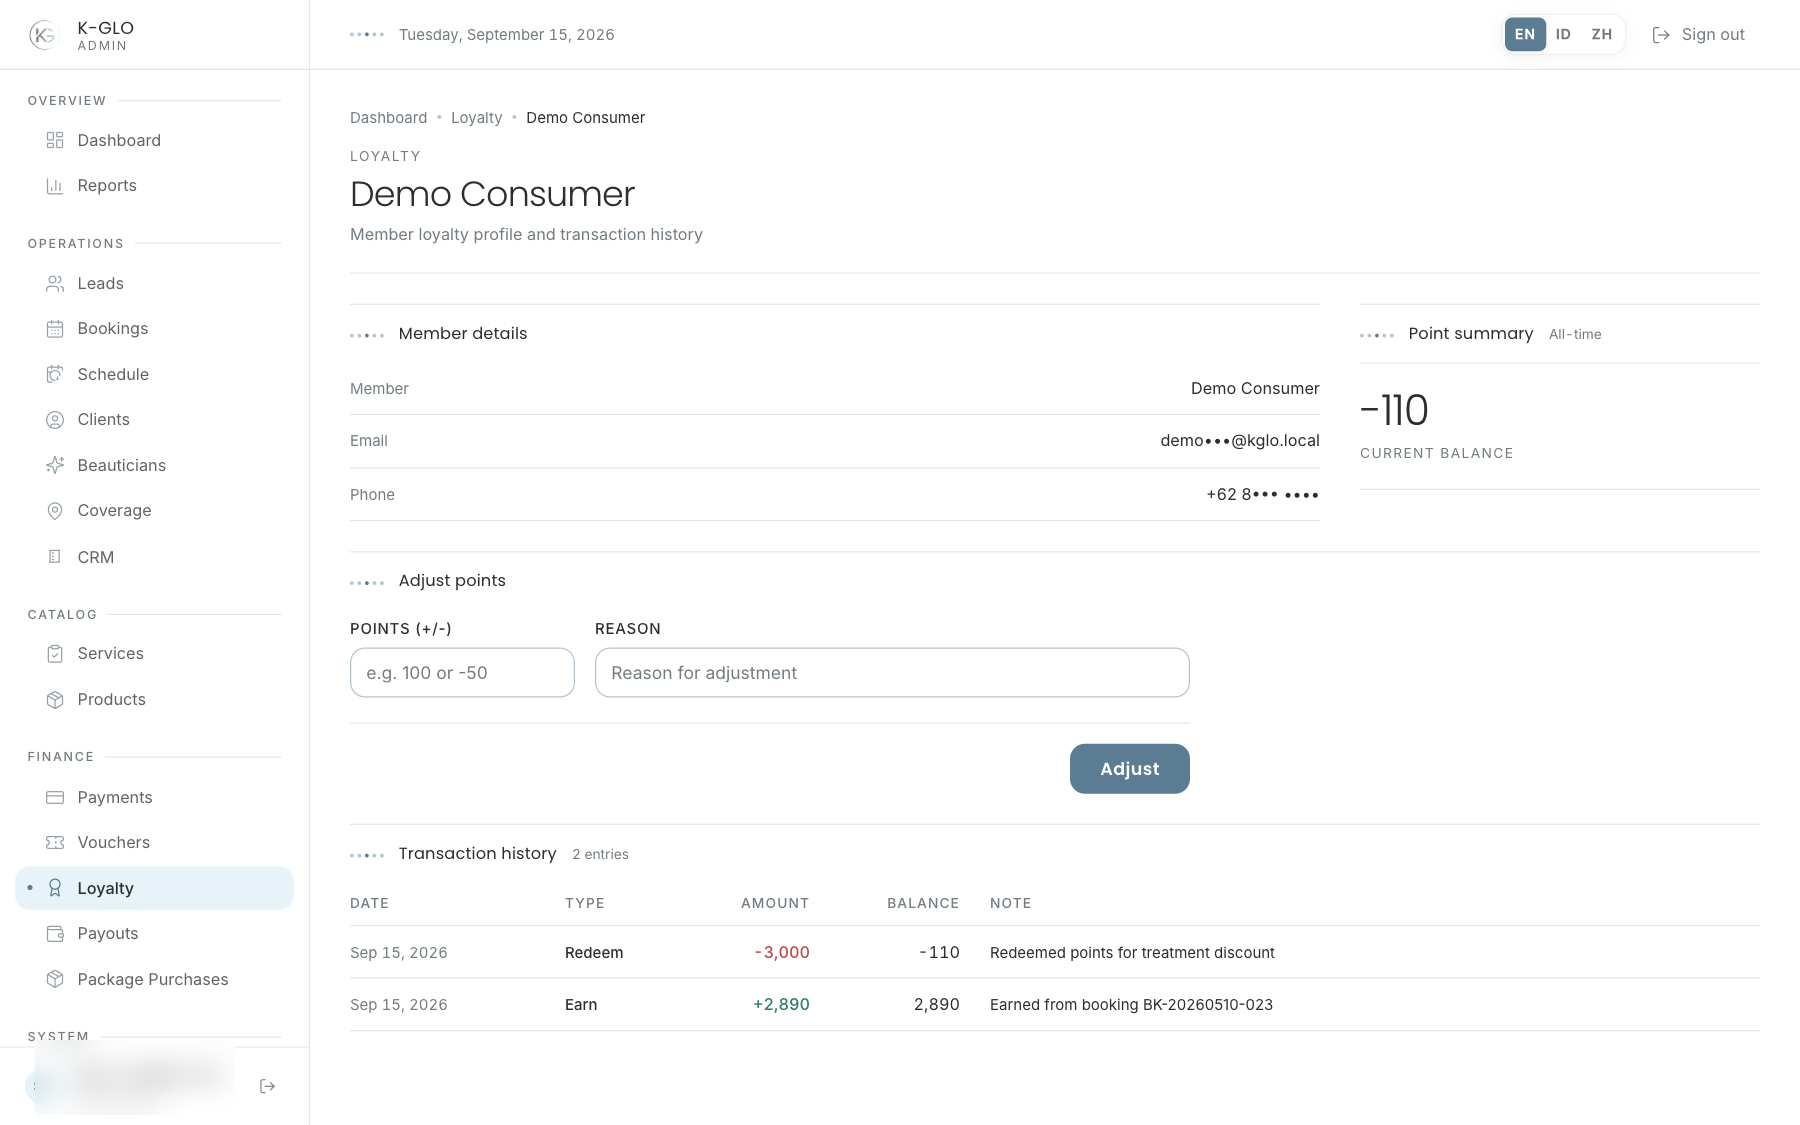Click the Products box icon
This screenshot has width=1800, height=1125.
click(x=55, y=700)
